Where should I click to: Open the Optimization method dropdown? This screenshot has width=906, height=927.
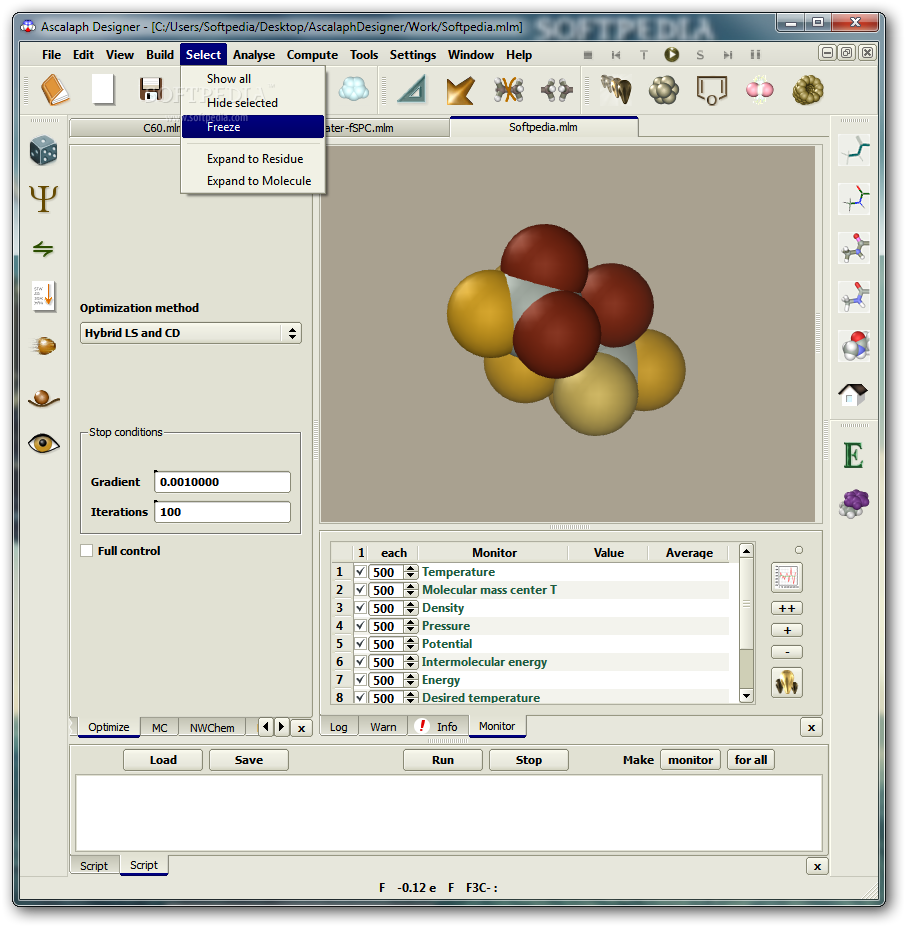coord(190,333)
